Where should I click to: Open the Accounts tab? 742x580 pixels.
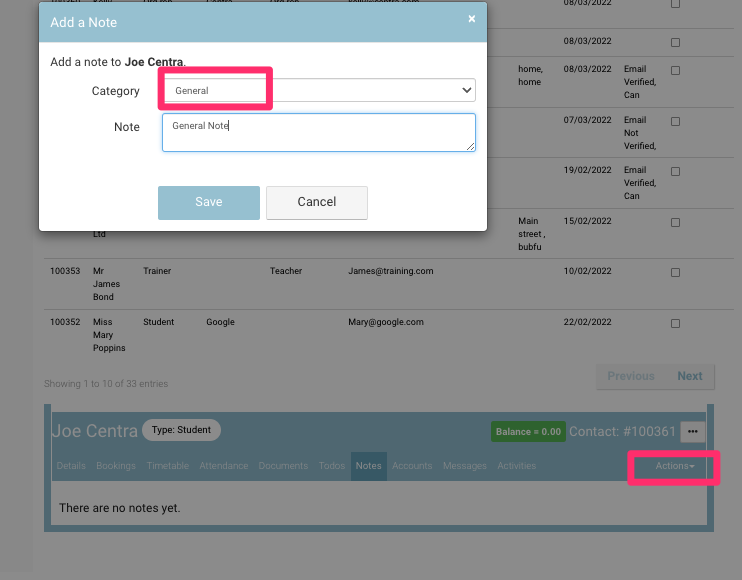coord(412,466)
